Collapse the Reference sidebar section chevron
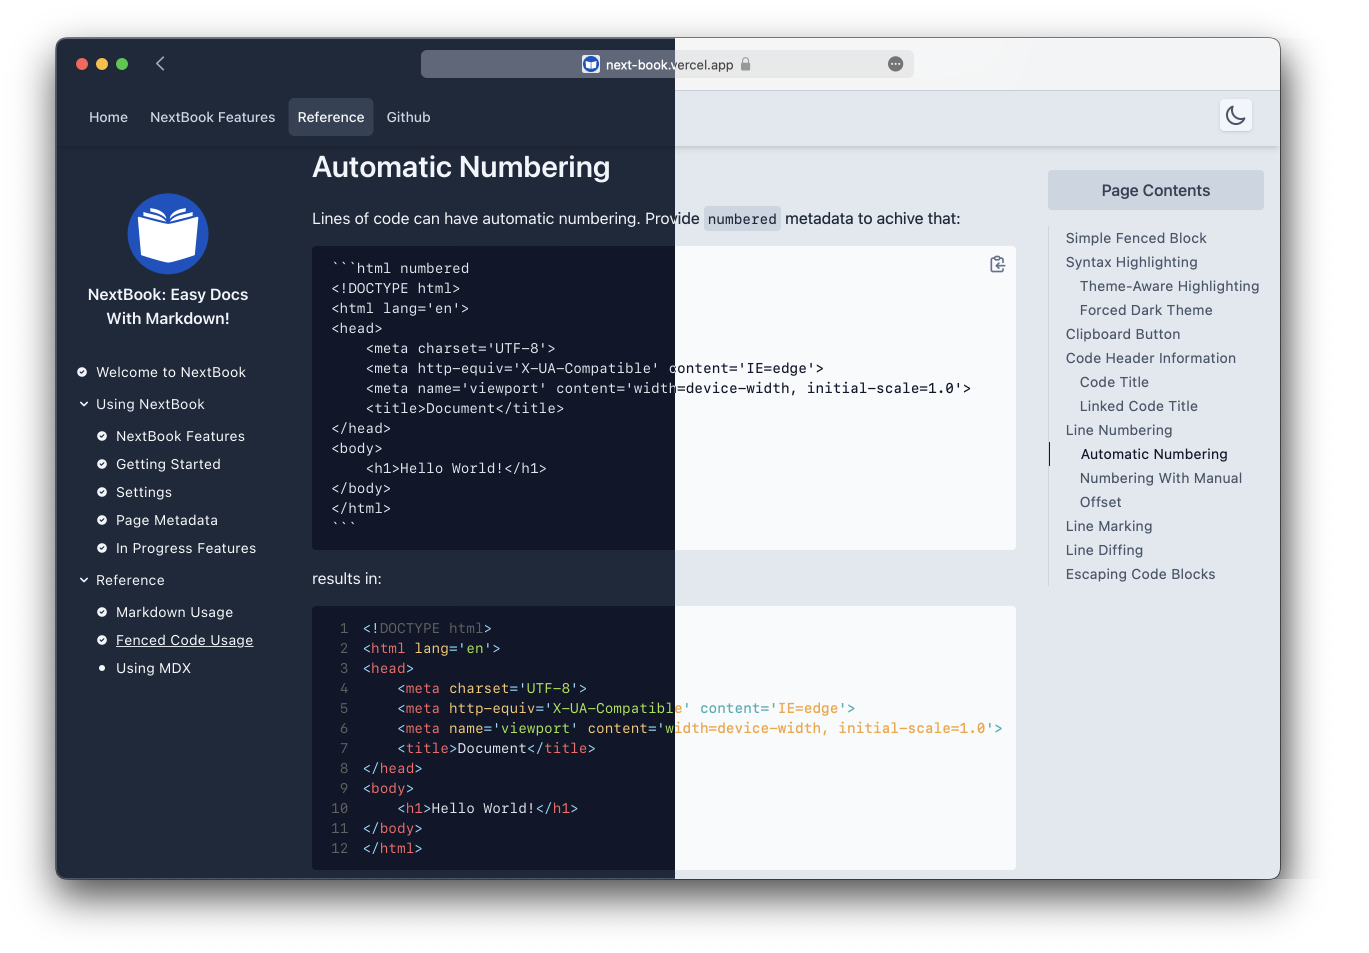 point(84,580)
